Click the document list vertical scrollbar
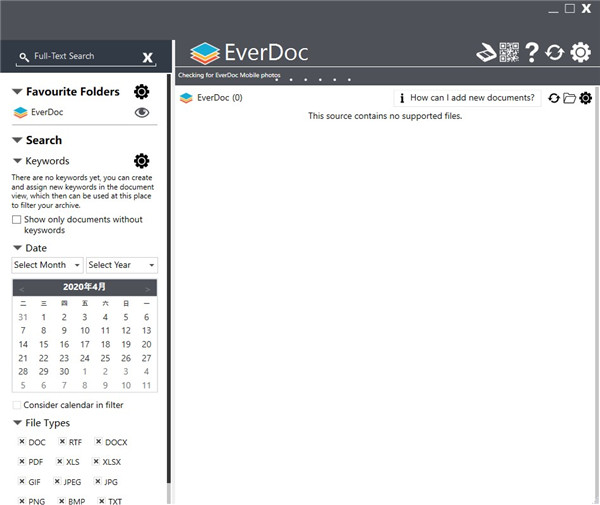The height and width of the screenshot is (505, 600). click(597, 295)
